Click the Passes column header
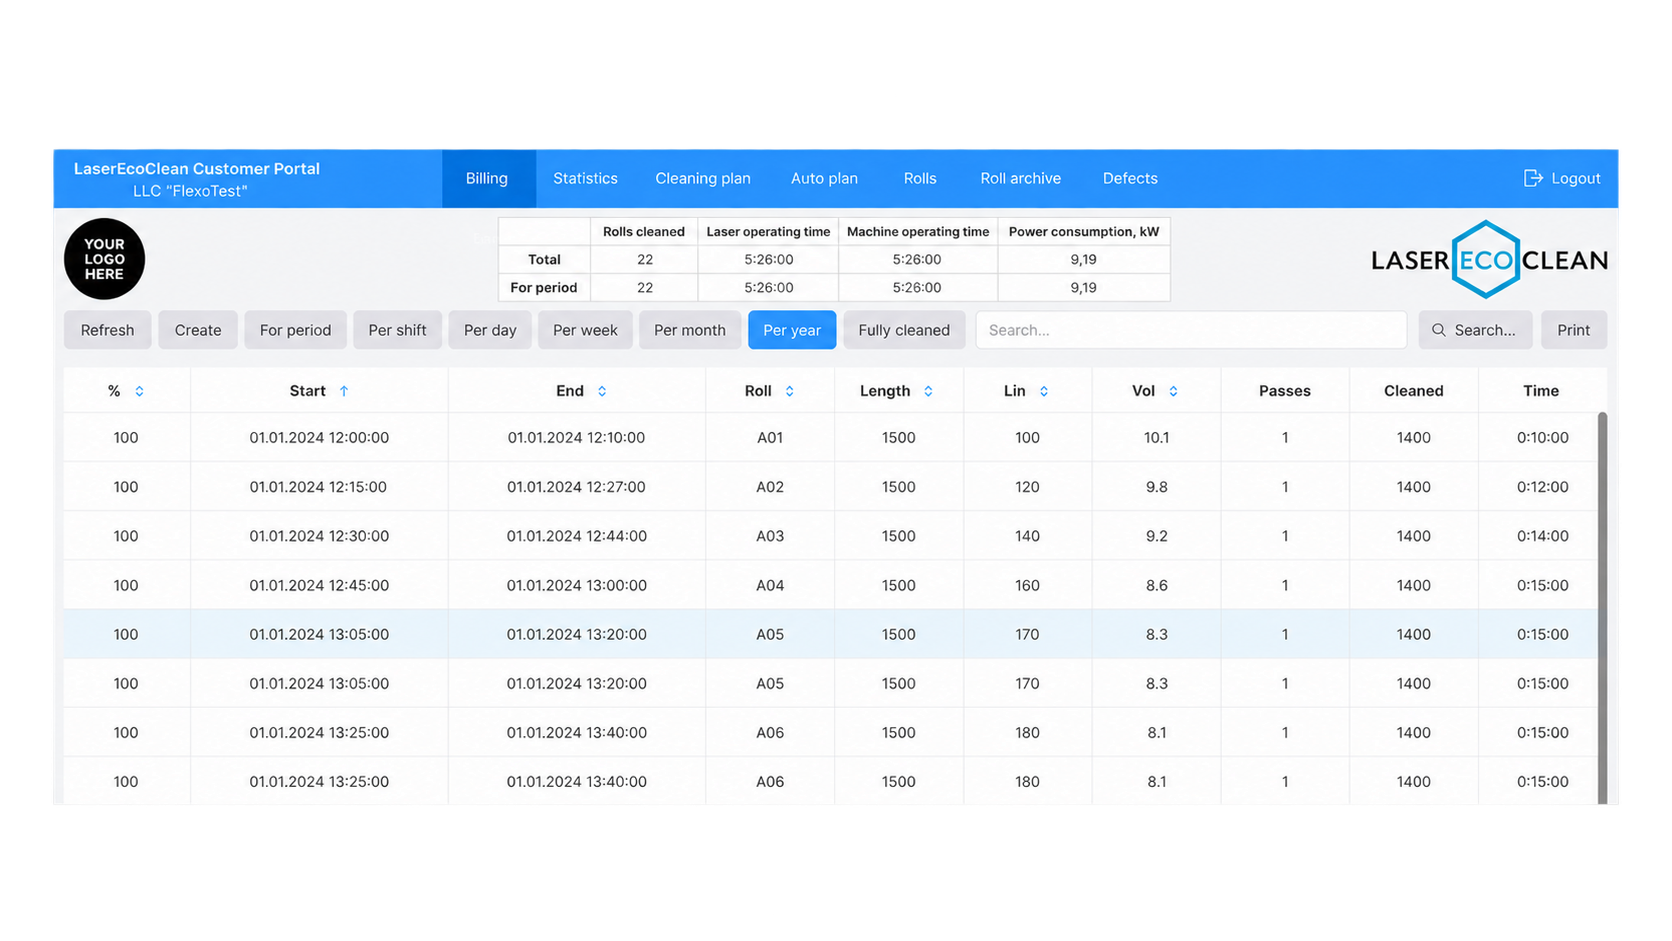Viewport: 1672px width, 941px height. [x=1285, y=391]
